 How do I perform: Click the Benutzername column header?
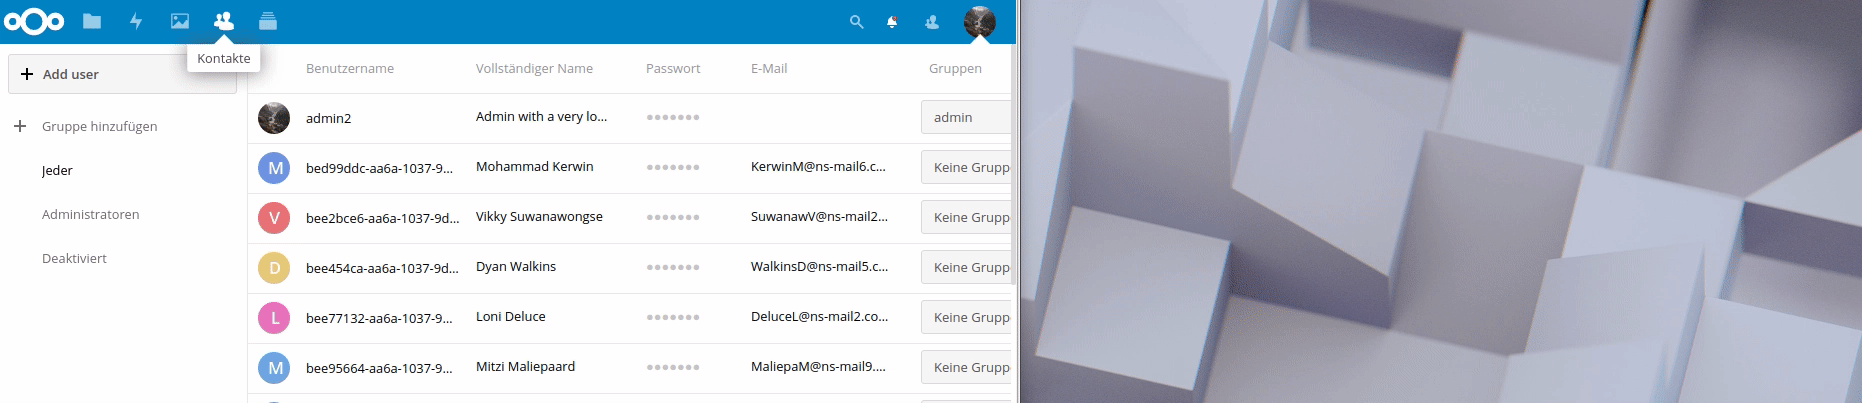(x=350, y=68)
